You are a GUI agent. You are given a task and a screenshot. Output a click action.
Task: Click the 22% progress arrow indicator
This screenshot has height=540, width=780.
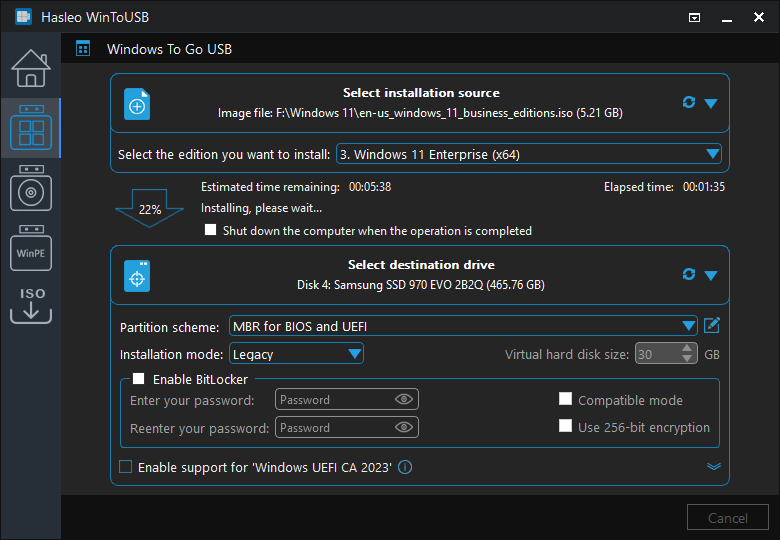(149, 208)
